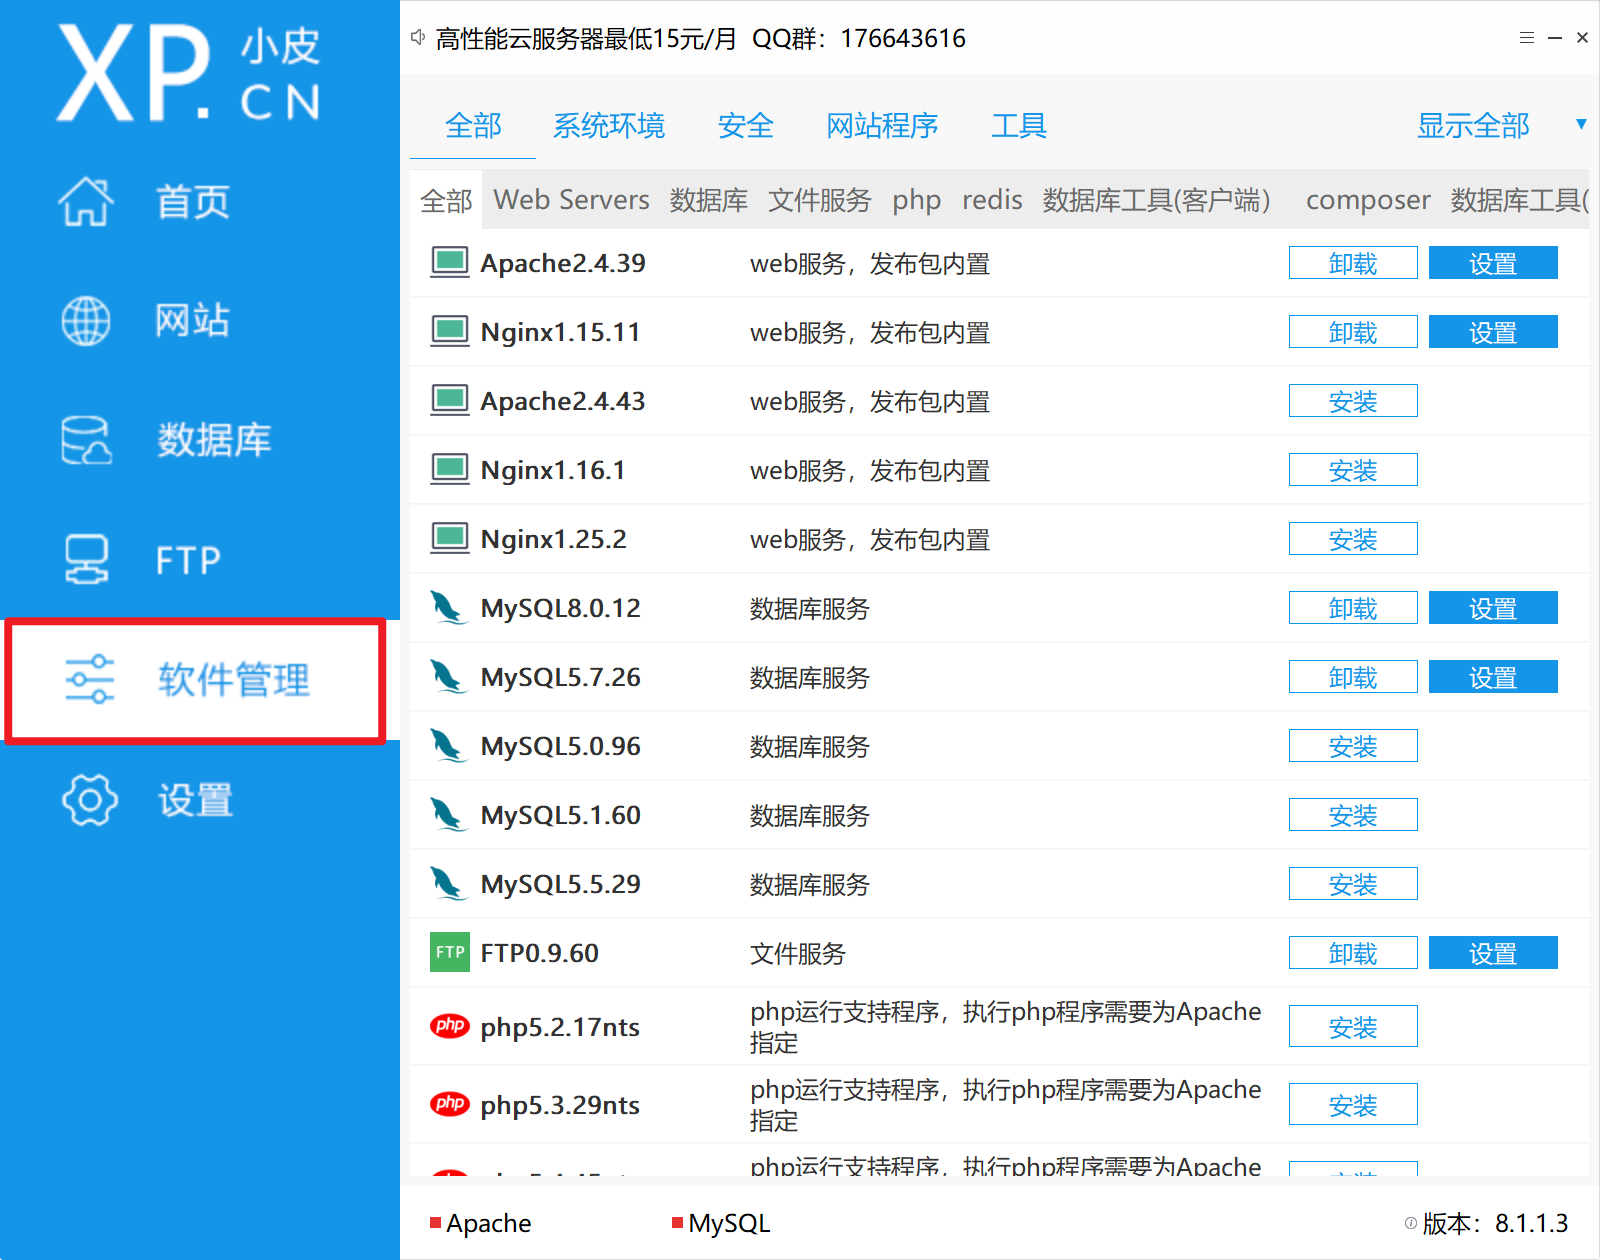Viewport: 1600px width, 1260px height.
Task: Click the php5.3.29nts php icon
Action: [x=450, y=1103]
